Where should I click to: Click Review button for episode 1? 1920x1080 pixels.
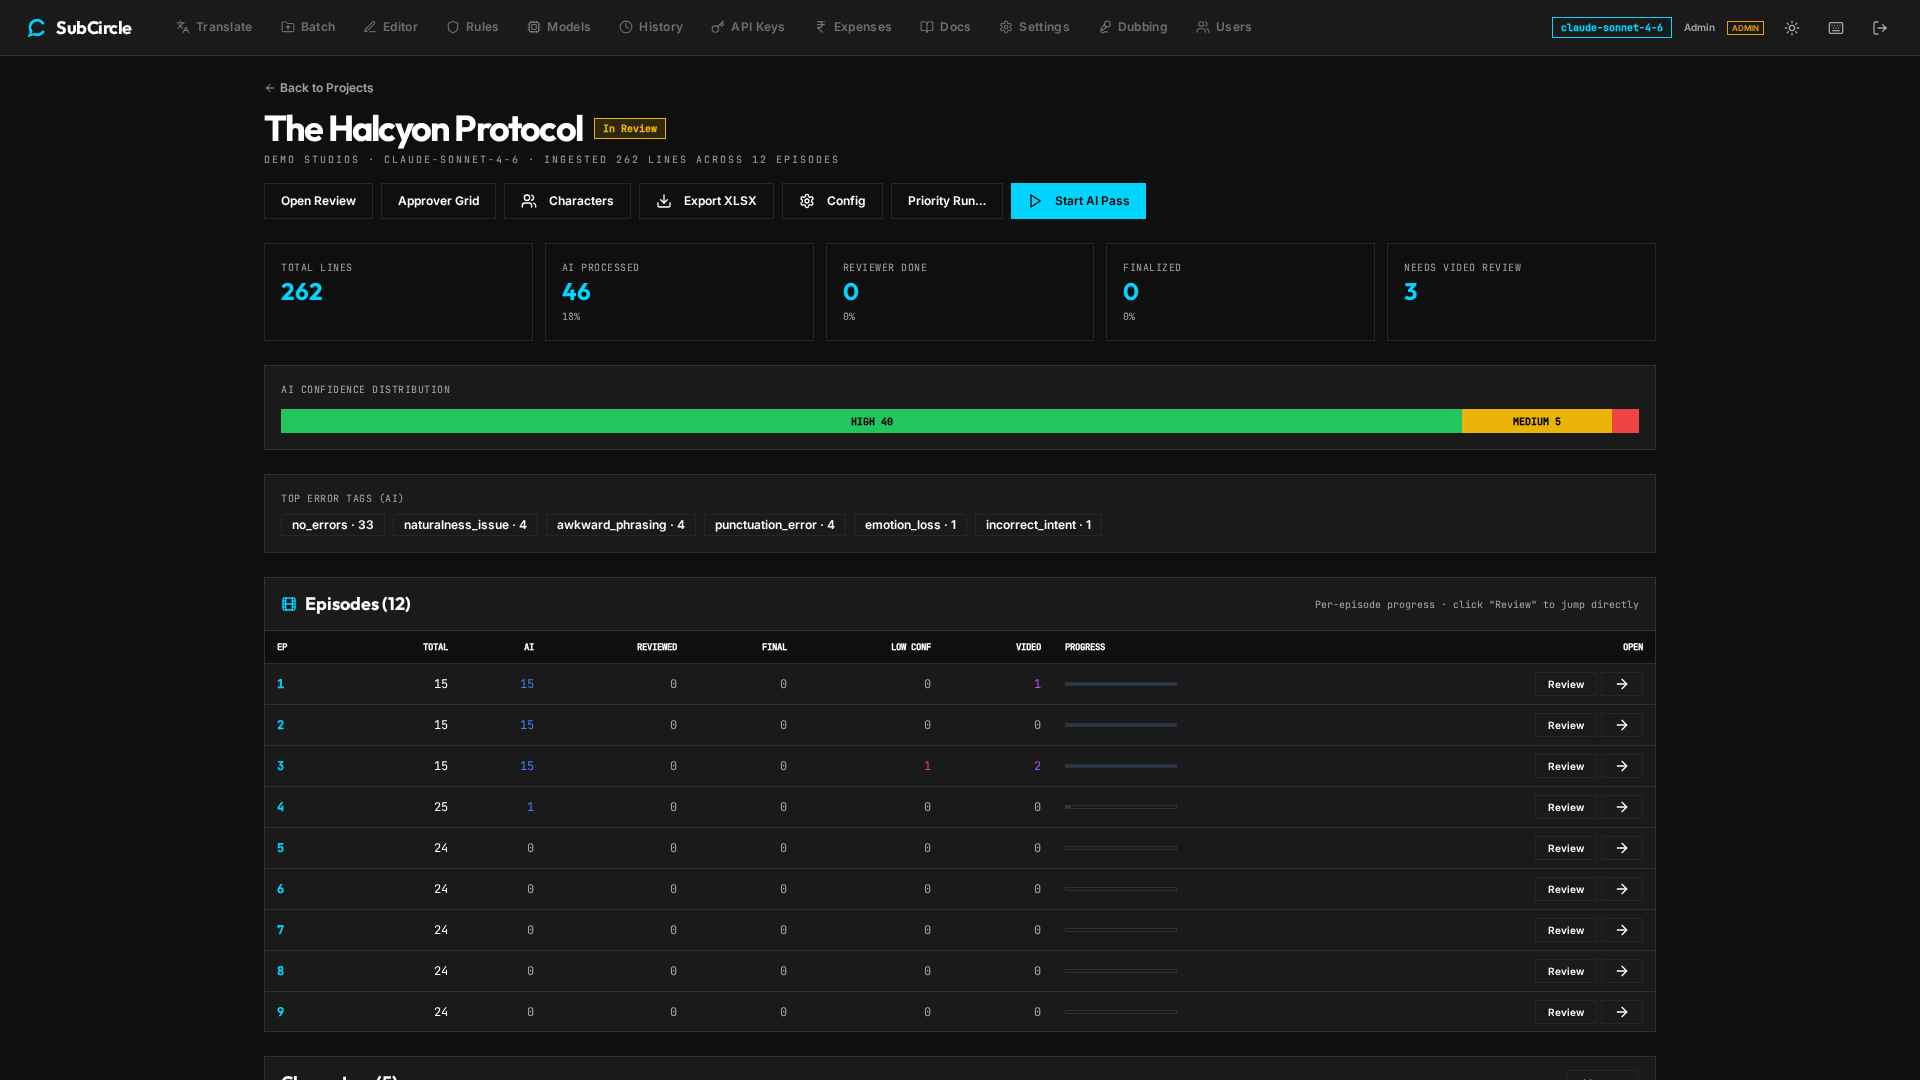(x=1566, y=684)
